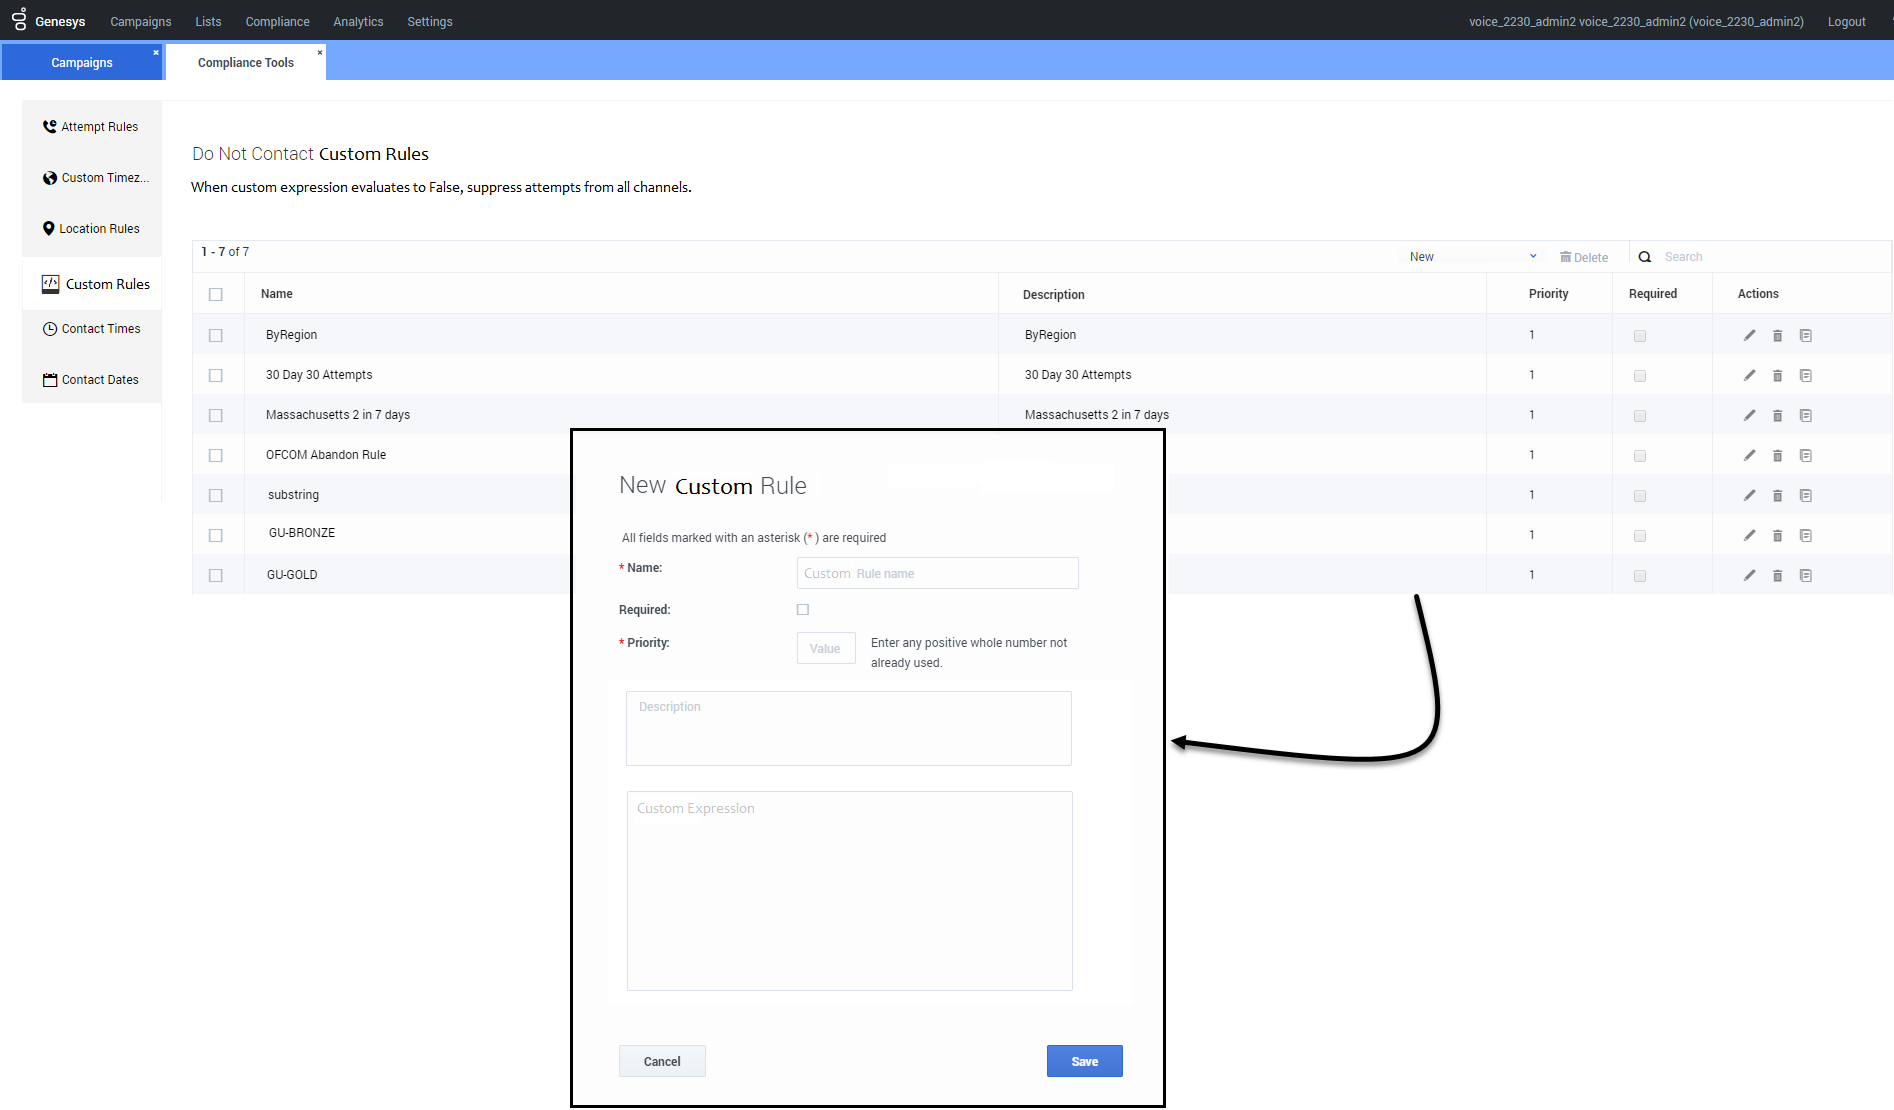Click the pencil edit icon for ByRegion
The image size is (1894, 1110).
1749,336
